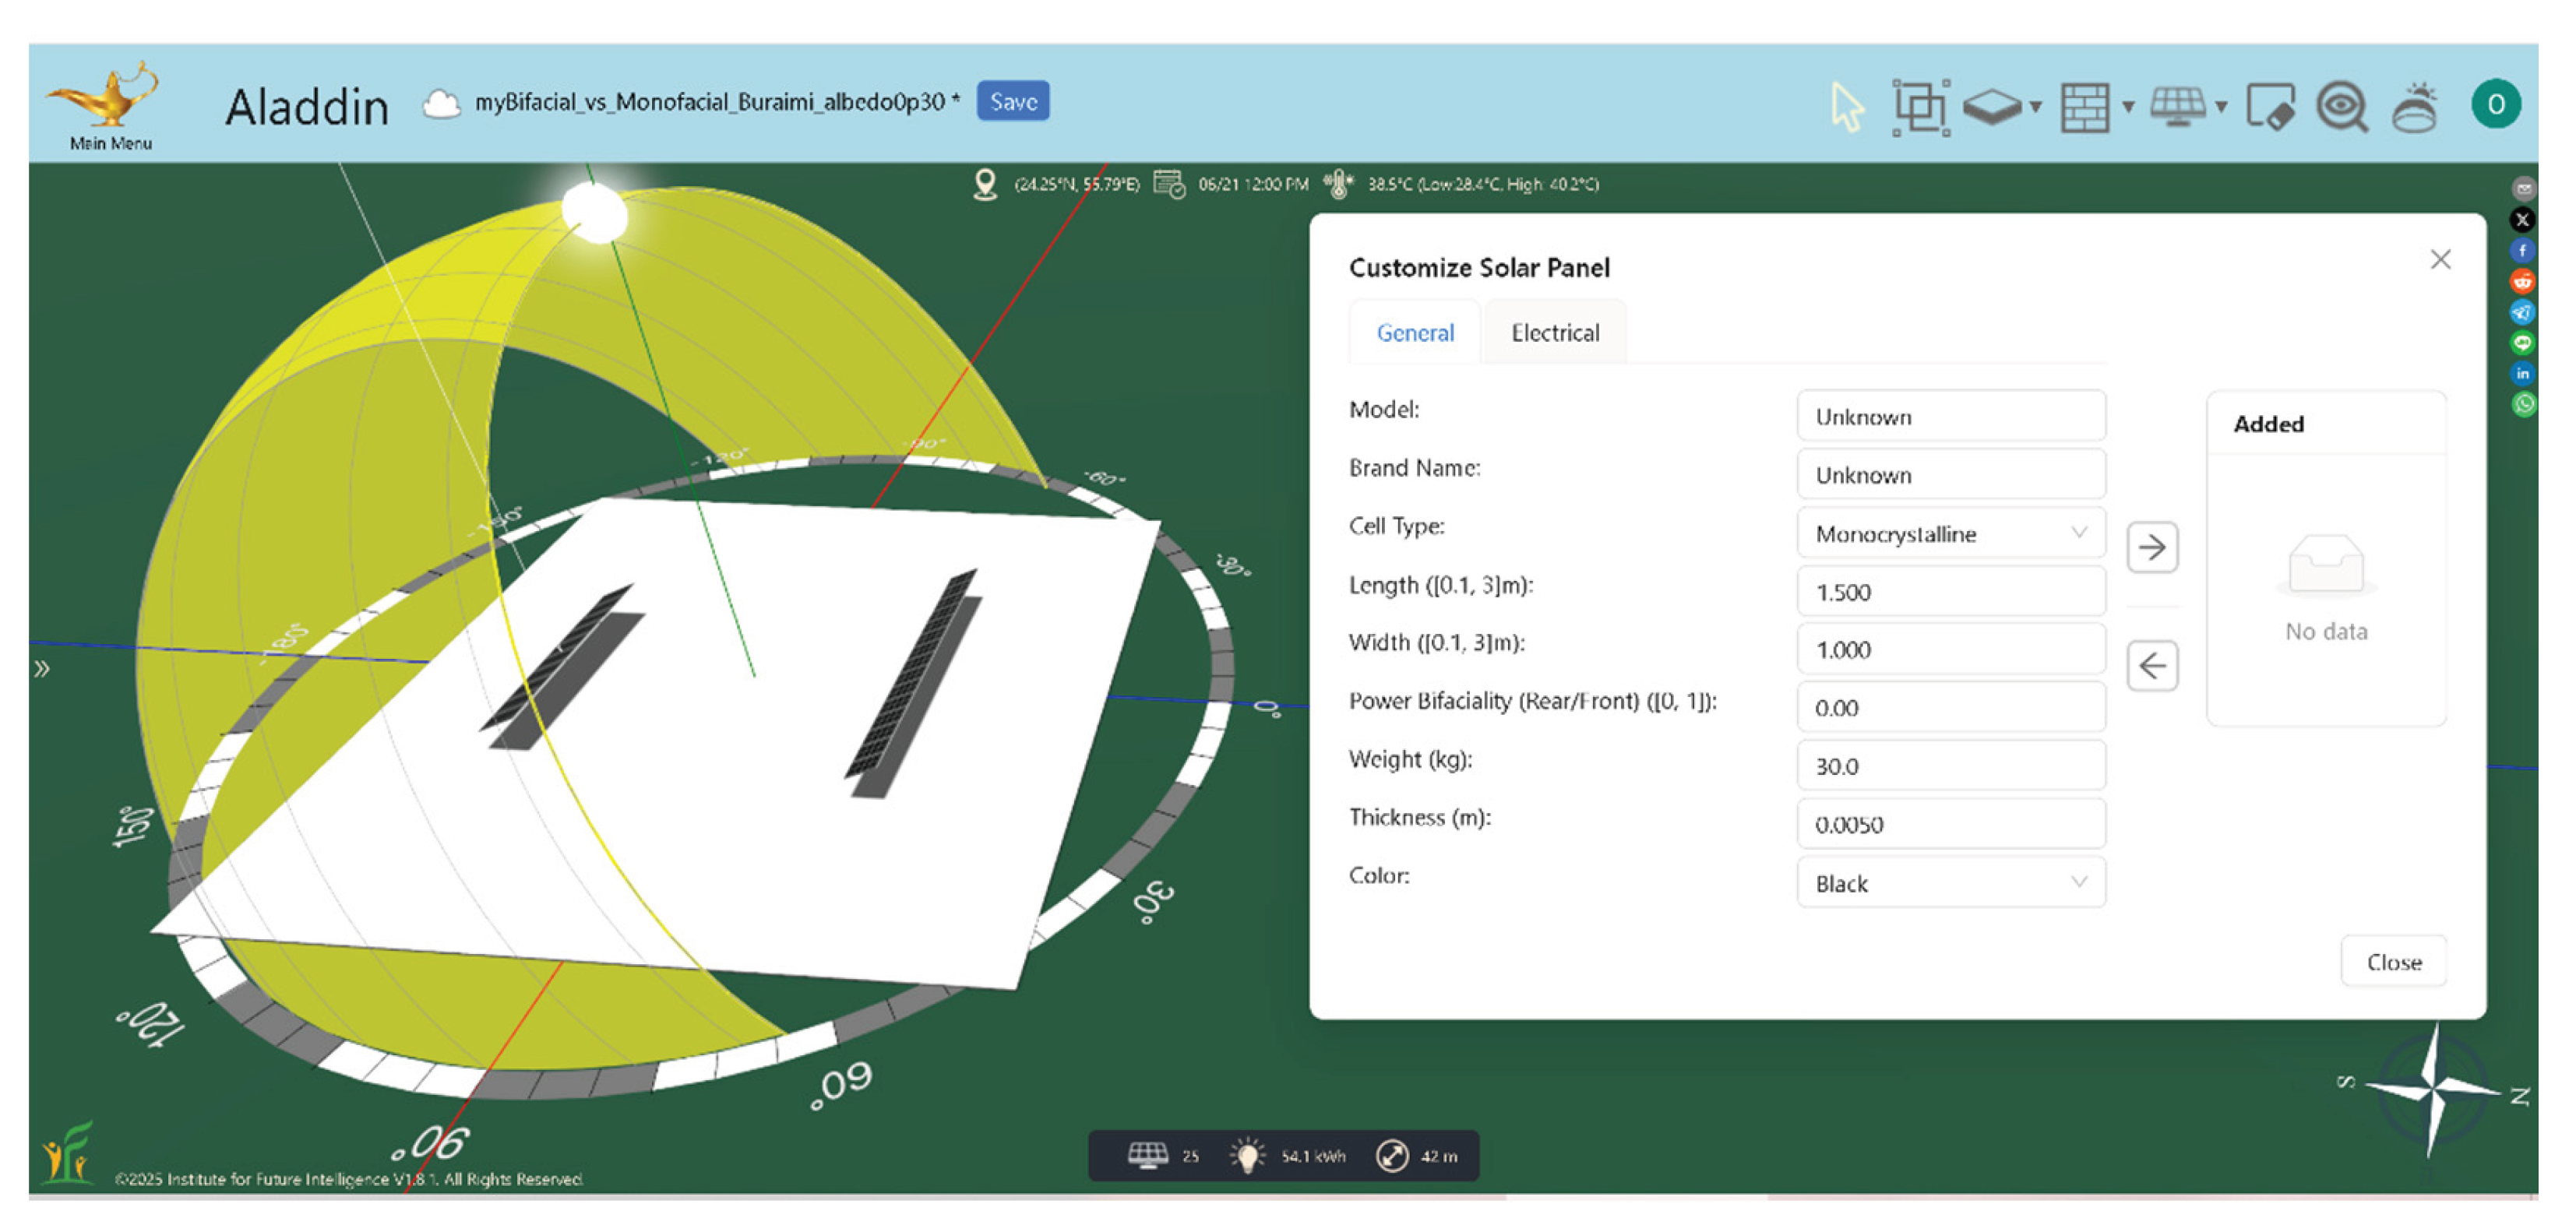Click right arrow to add panel
Screen dimensions: 2576x1232
pos(2151,547)
